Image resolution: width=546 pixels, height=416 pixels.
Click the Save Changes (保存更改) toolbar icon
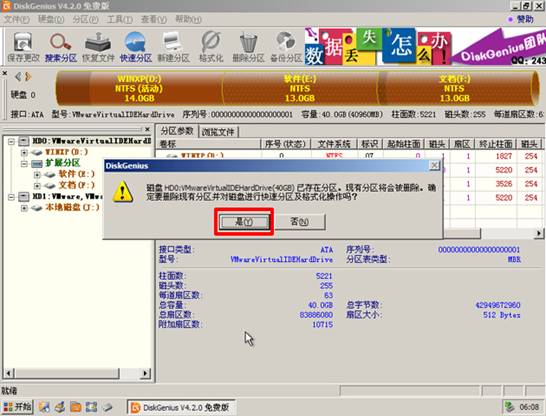click(x=23, y=47)
